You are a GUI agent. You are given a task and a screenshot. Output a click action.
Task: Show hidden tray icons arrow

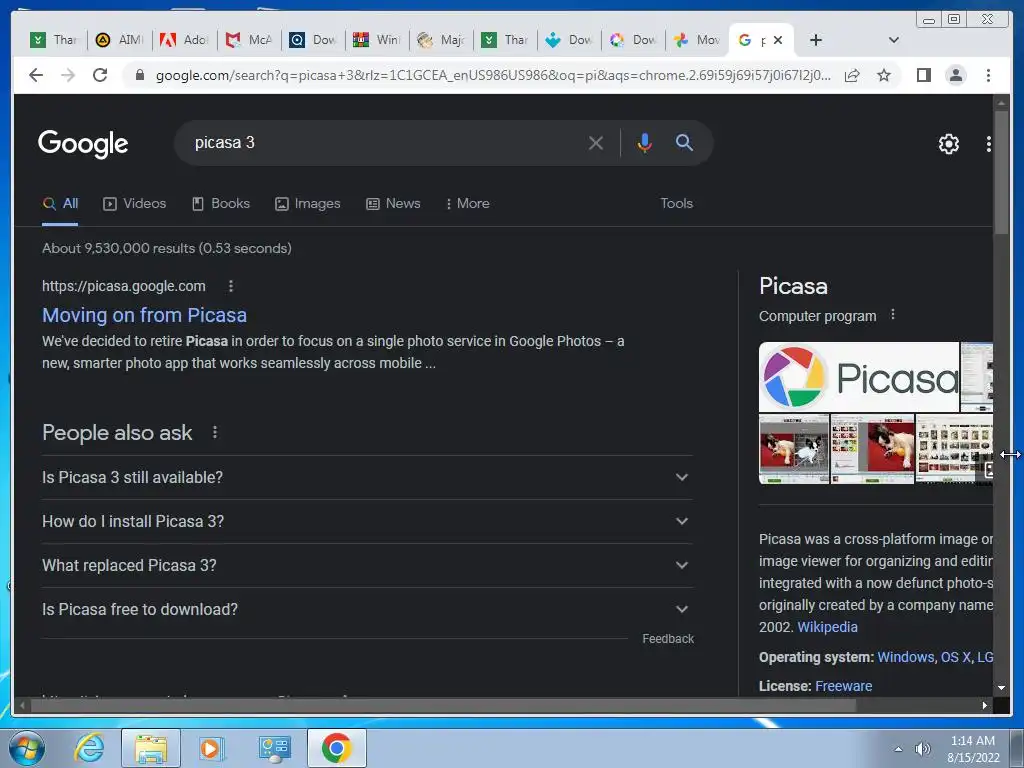click(899, 749)
